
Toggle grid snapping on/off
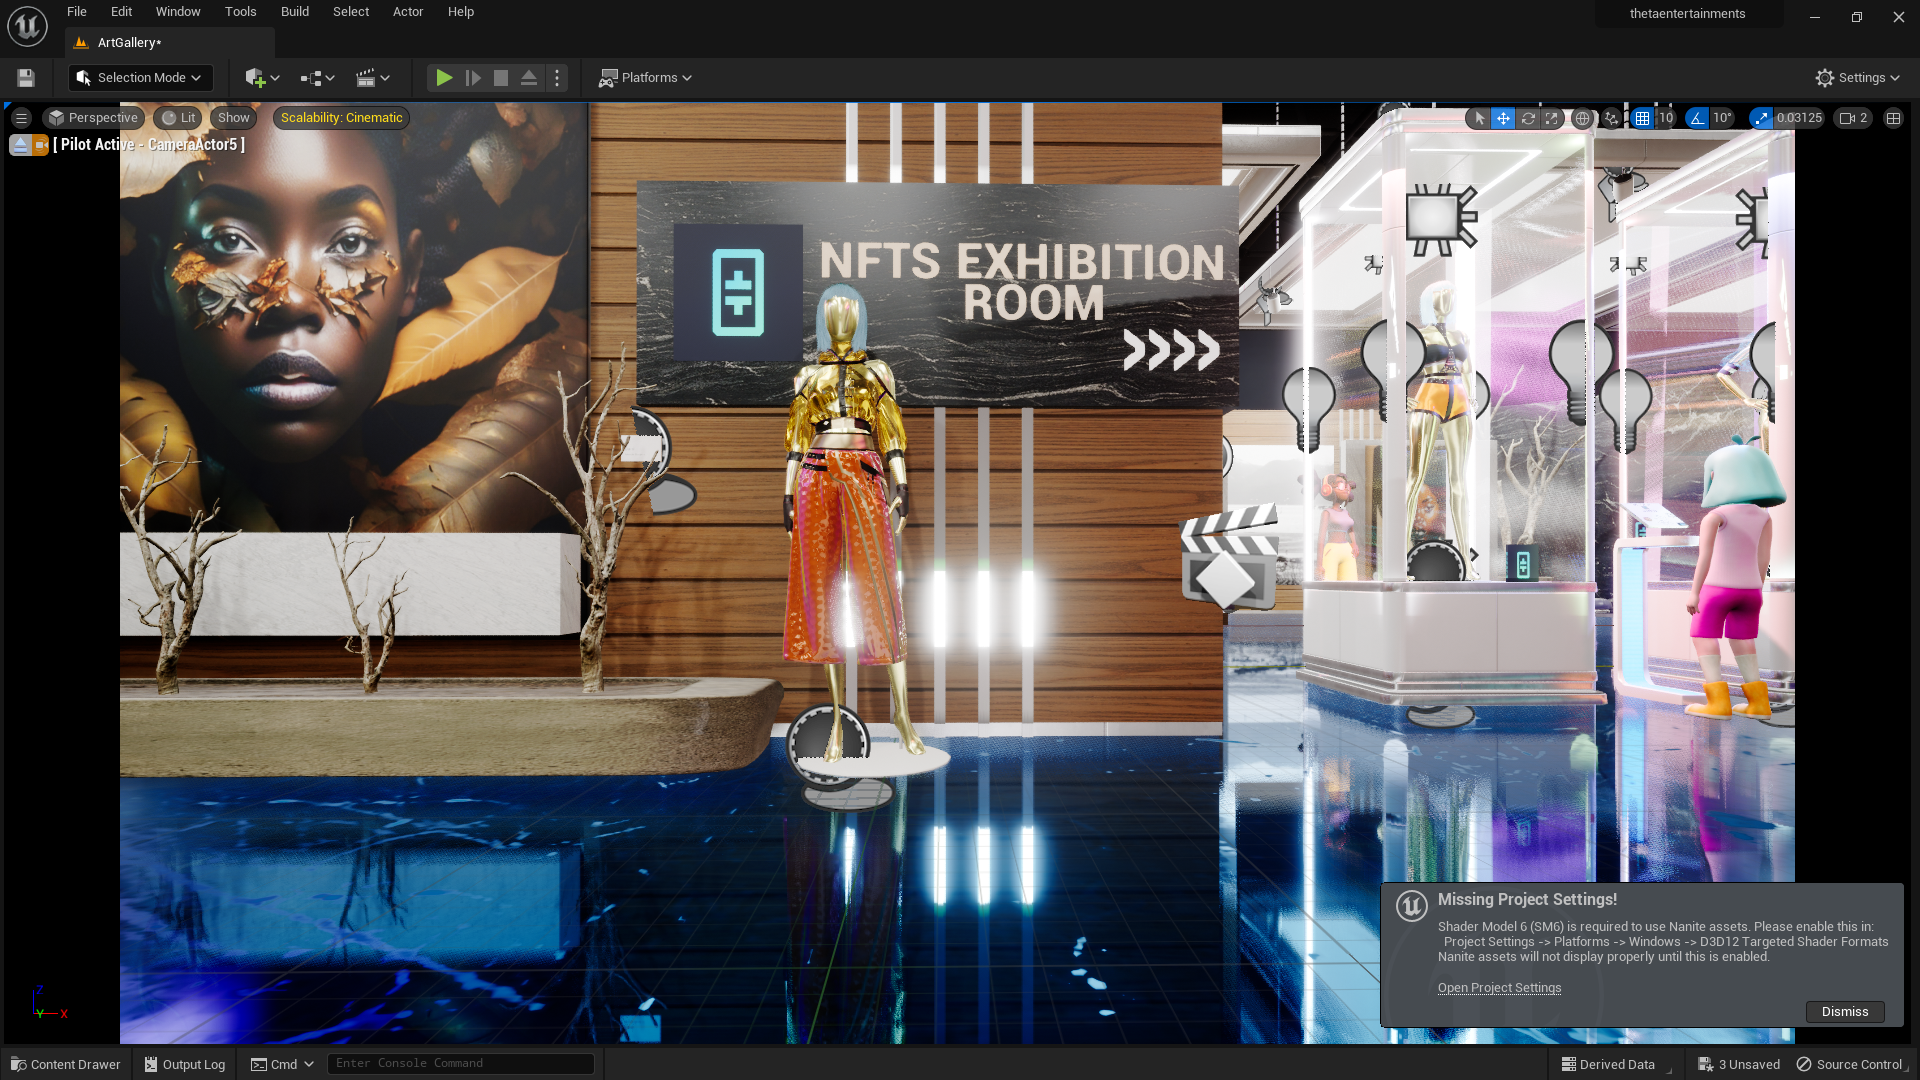[x=1642, y=118]
